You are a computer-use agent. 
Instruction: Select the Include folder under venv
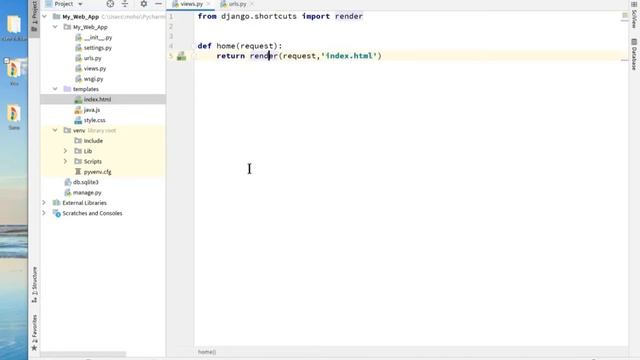89,141
